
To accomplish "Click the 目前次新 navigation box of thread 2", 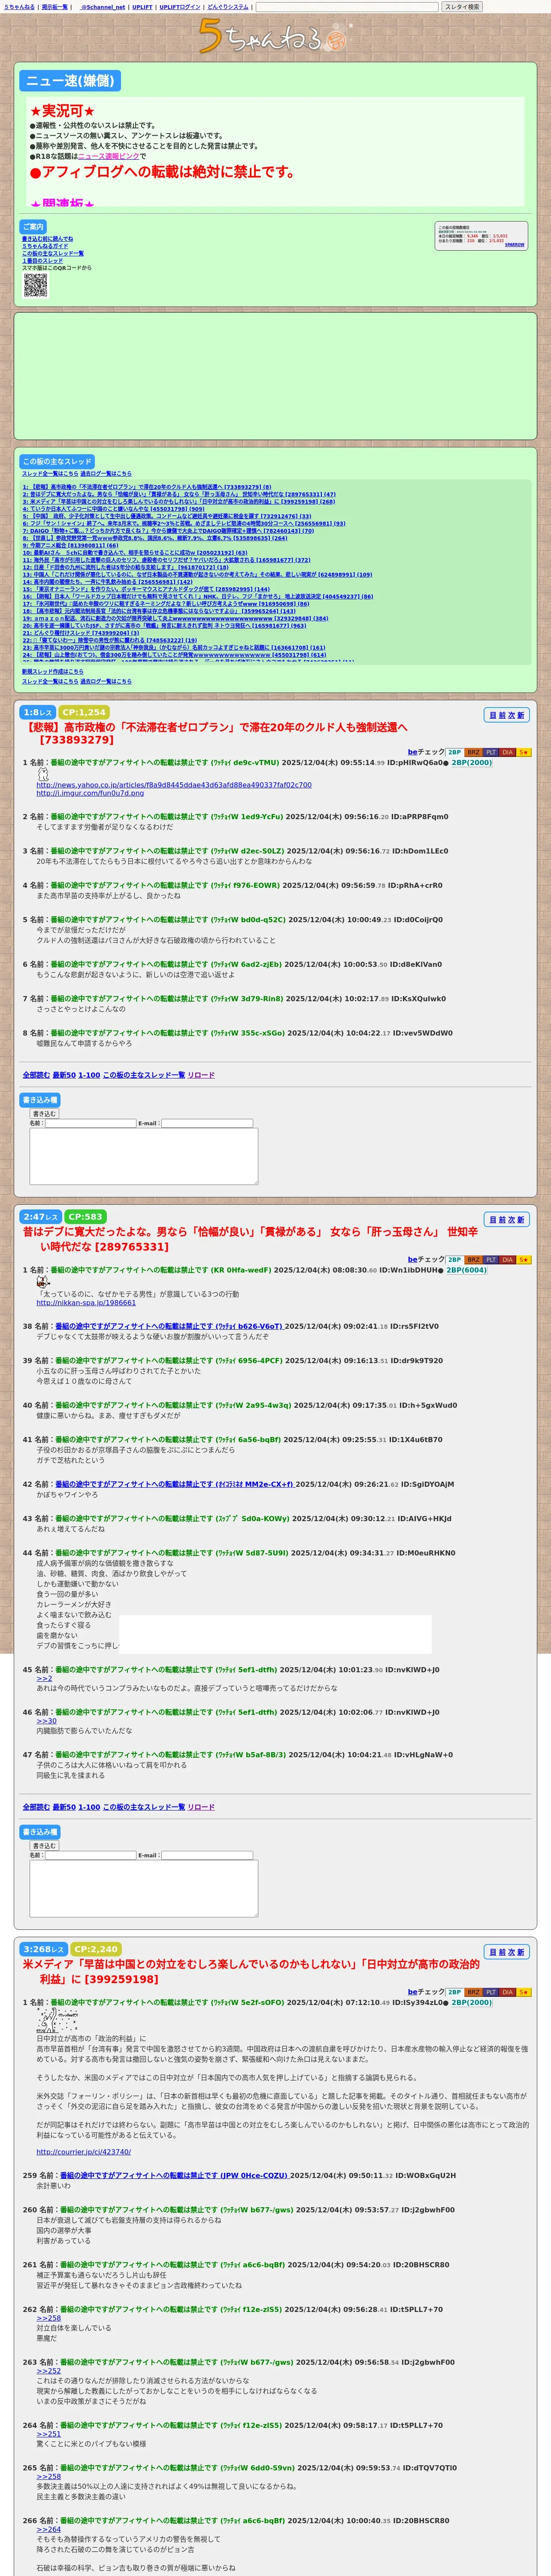I will pos(507,1219).
